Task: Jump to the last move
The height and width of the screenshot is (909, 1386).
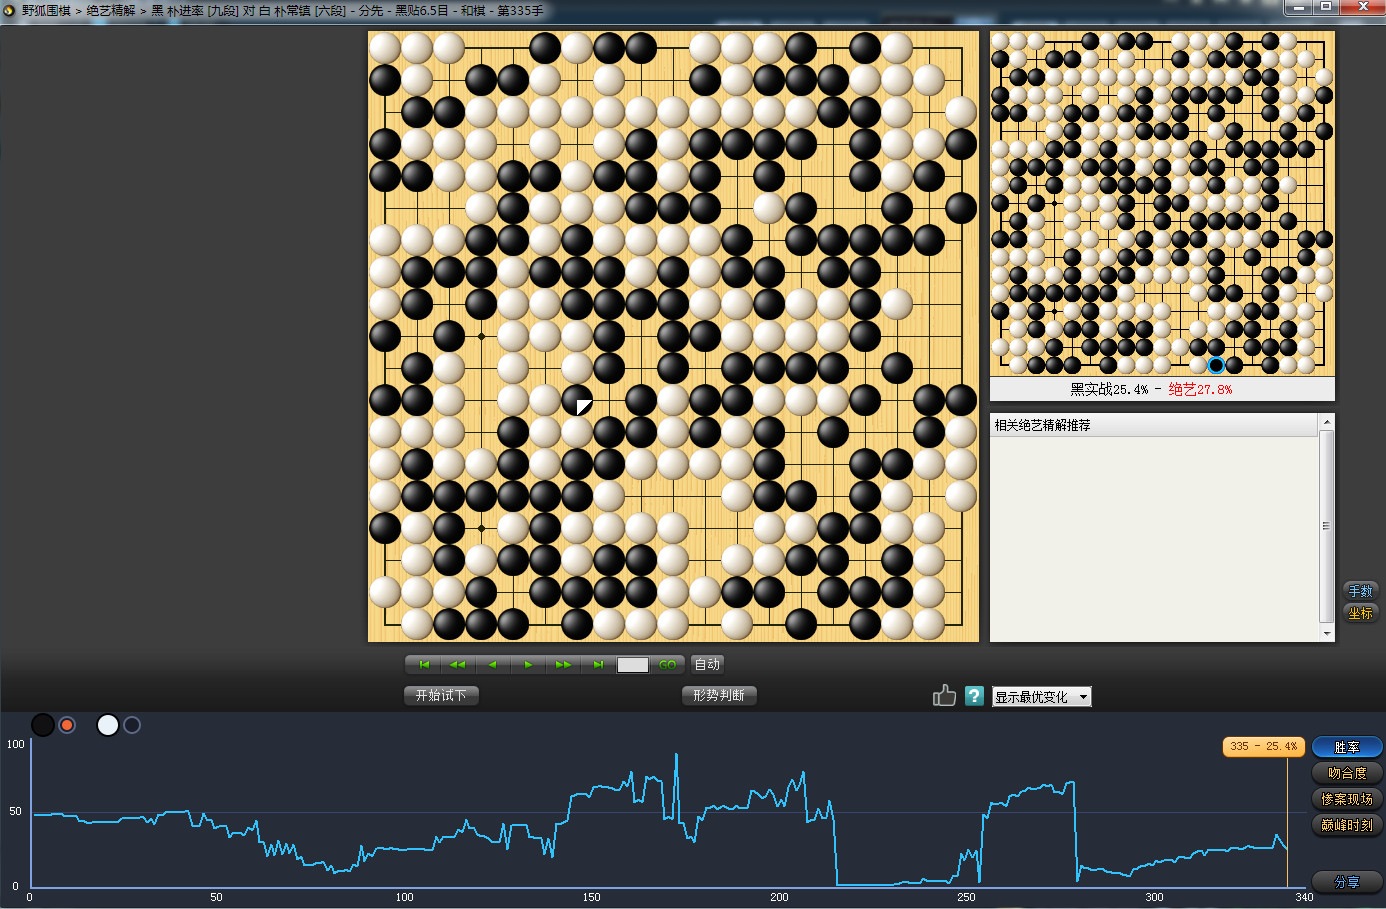Action: point(598,665)
